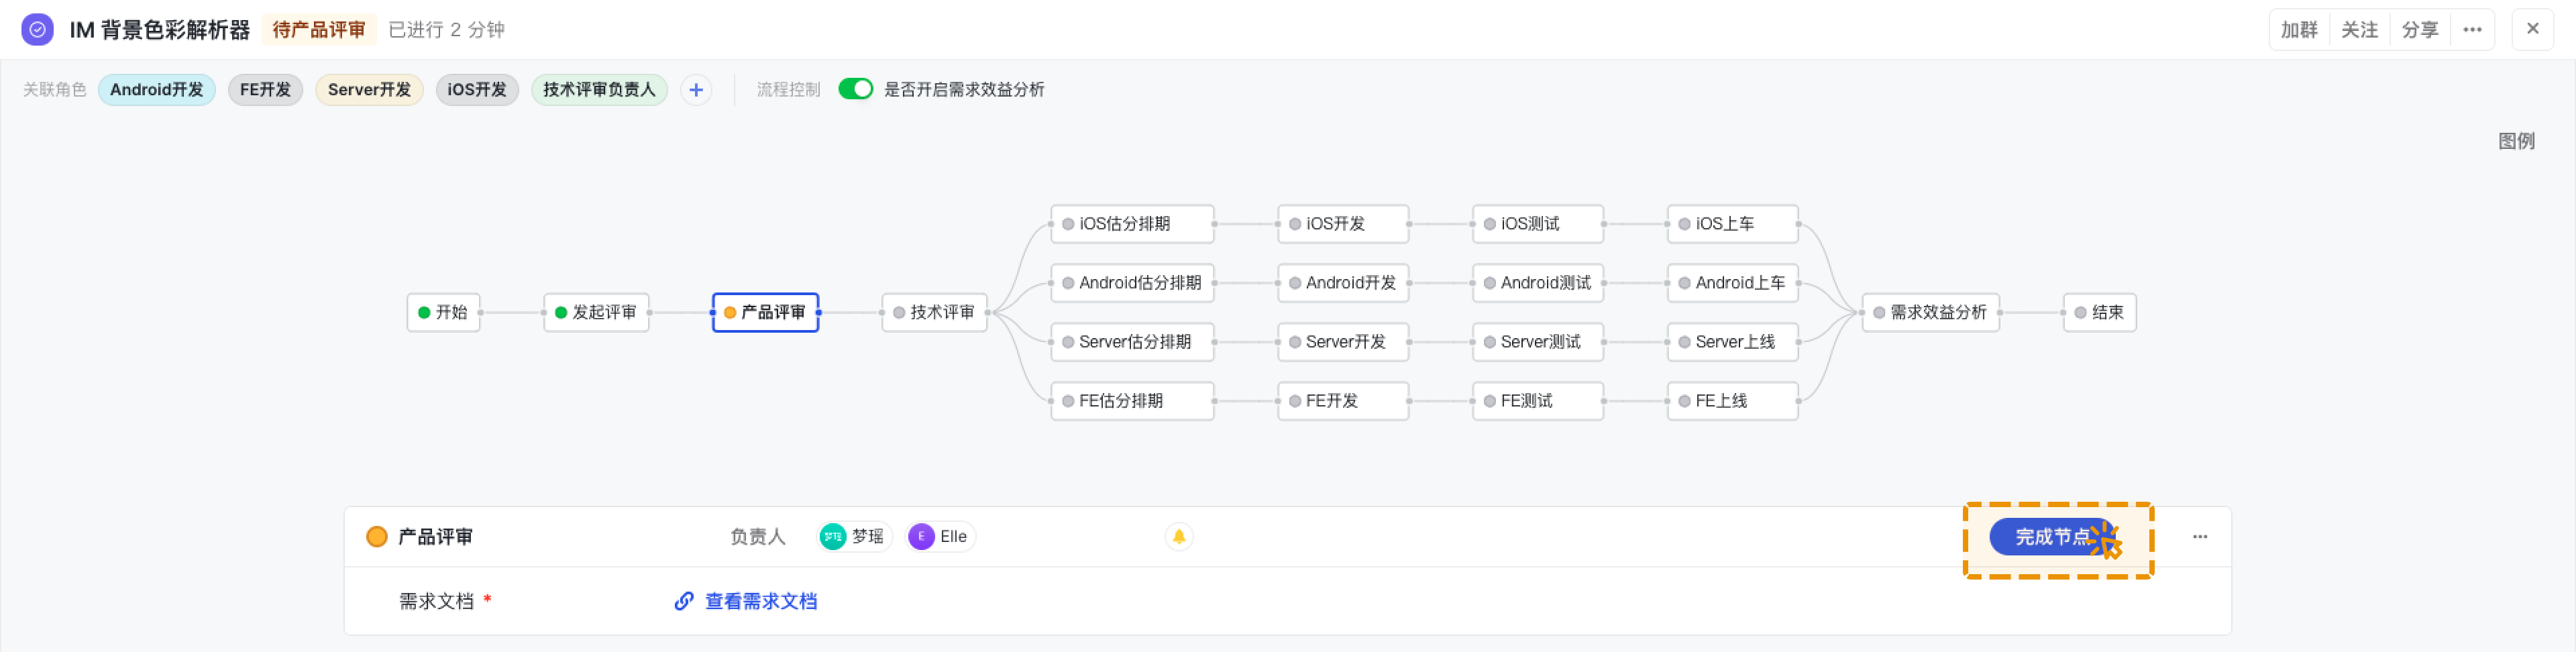The width and height of the screenshot is (2576, 652).
Task: Select the 发起评审 workflow node
Action: pos(597,312)
